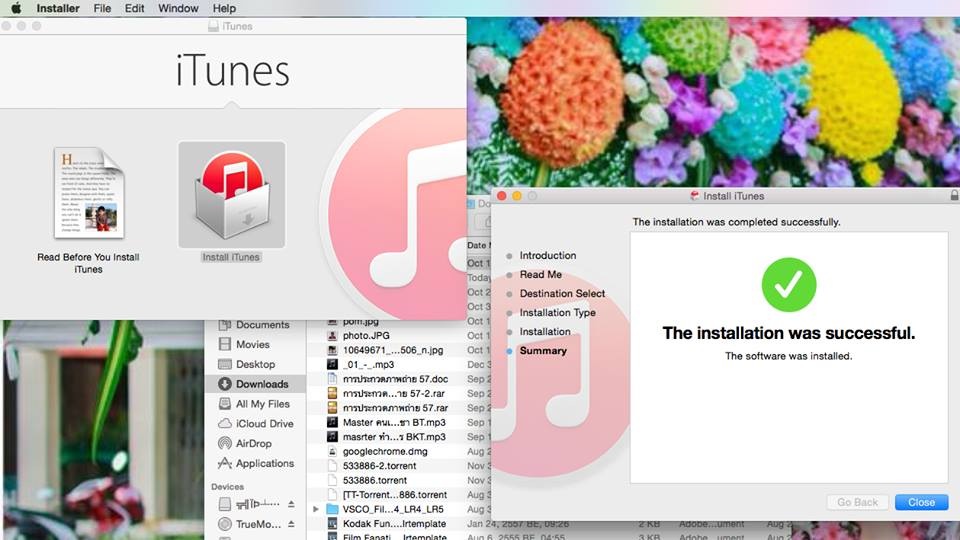
Task: Open the Installer application menu
Action: [58, 9]
